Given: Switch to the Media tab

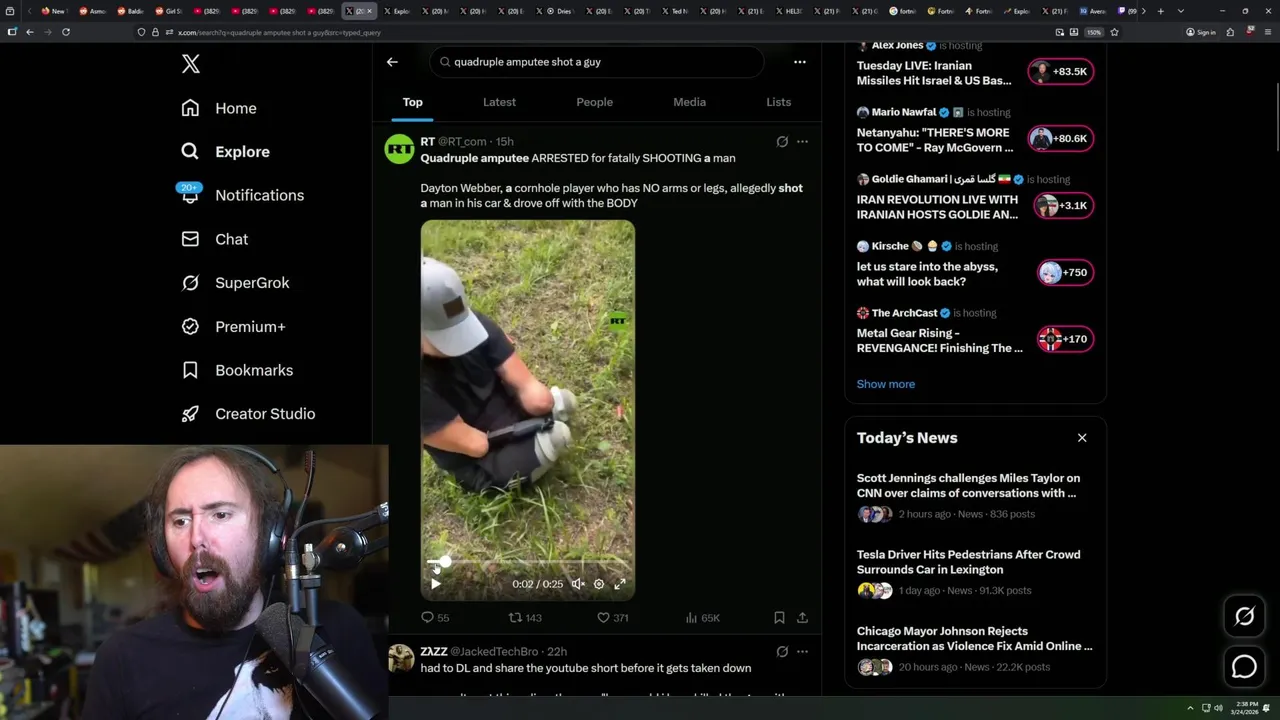Looking at the screenshot, I should point(689,102).
